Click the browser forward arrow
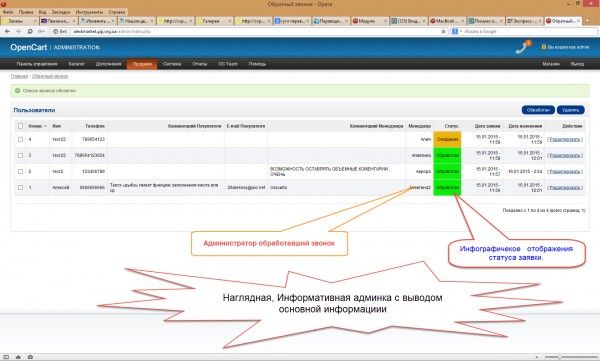 [x=18, y=31]
